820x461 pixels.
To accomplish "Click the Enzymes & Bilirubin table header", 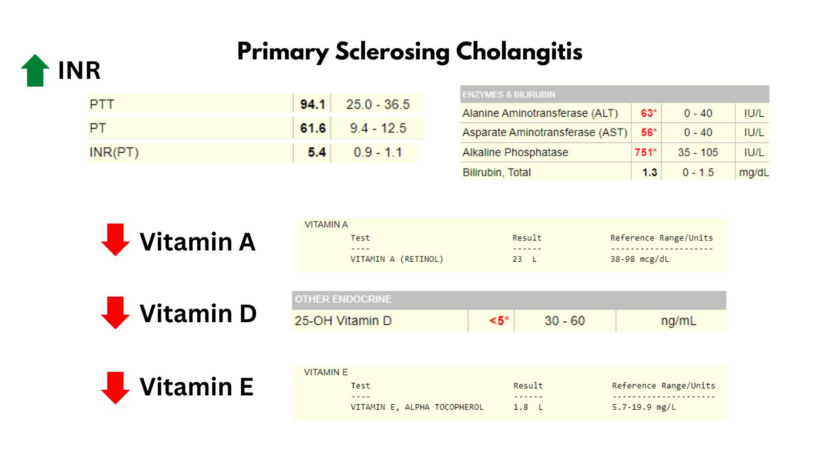I will coord(500,94).
